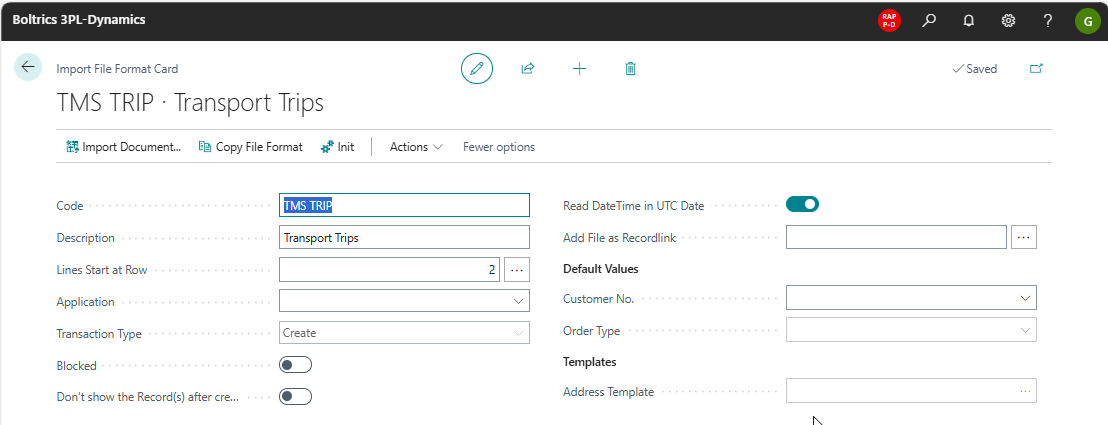Viewport: 1108px width, 425px height.
Task: Click the Description input field
Action: pyautogui.click(x=404, y=237)
